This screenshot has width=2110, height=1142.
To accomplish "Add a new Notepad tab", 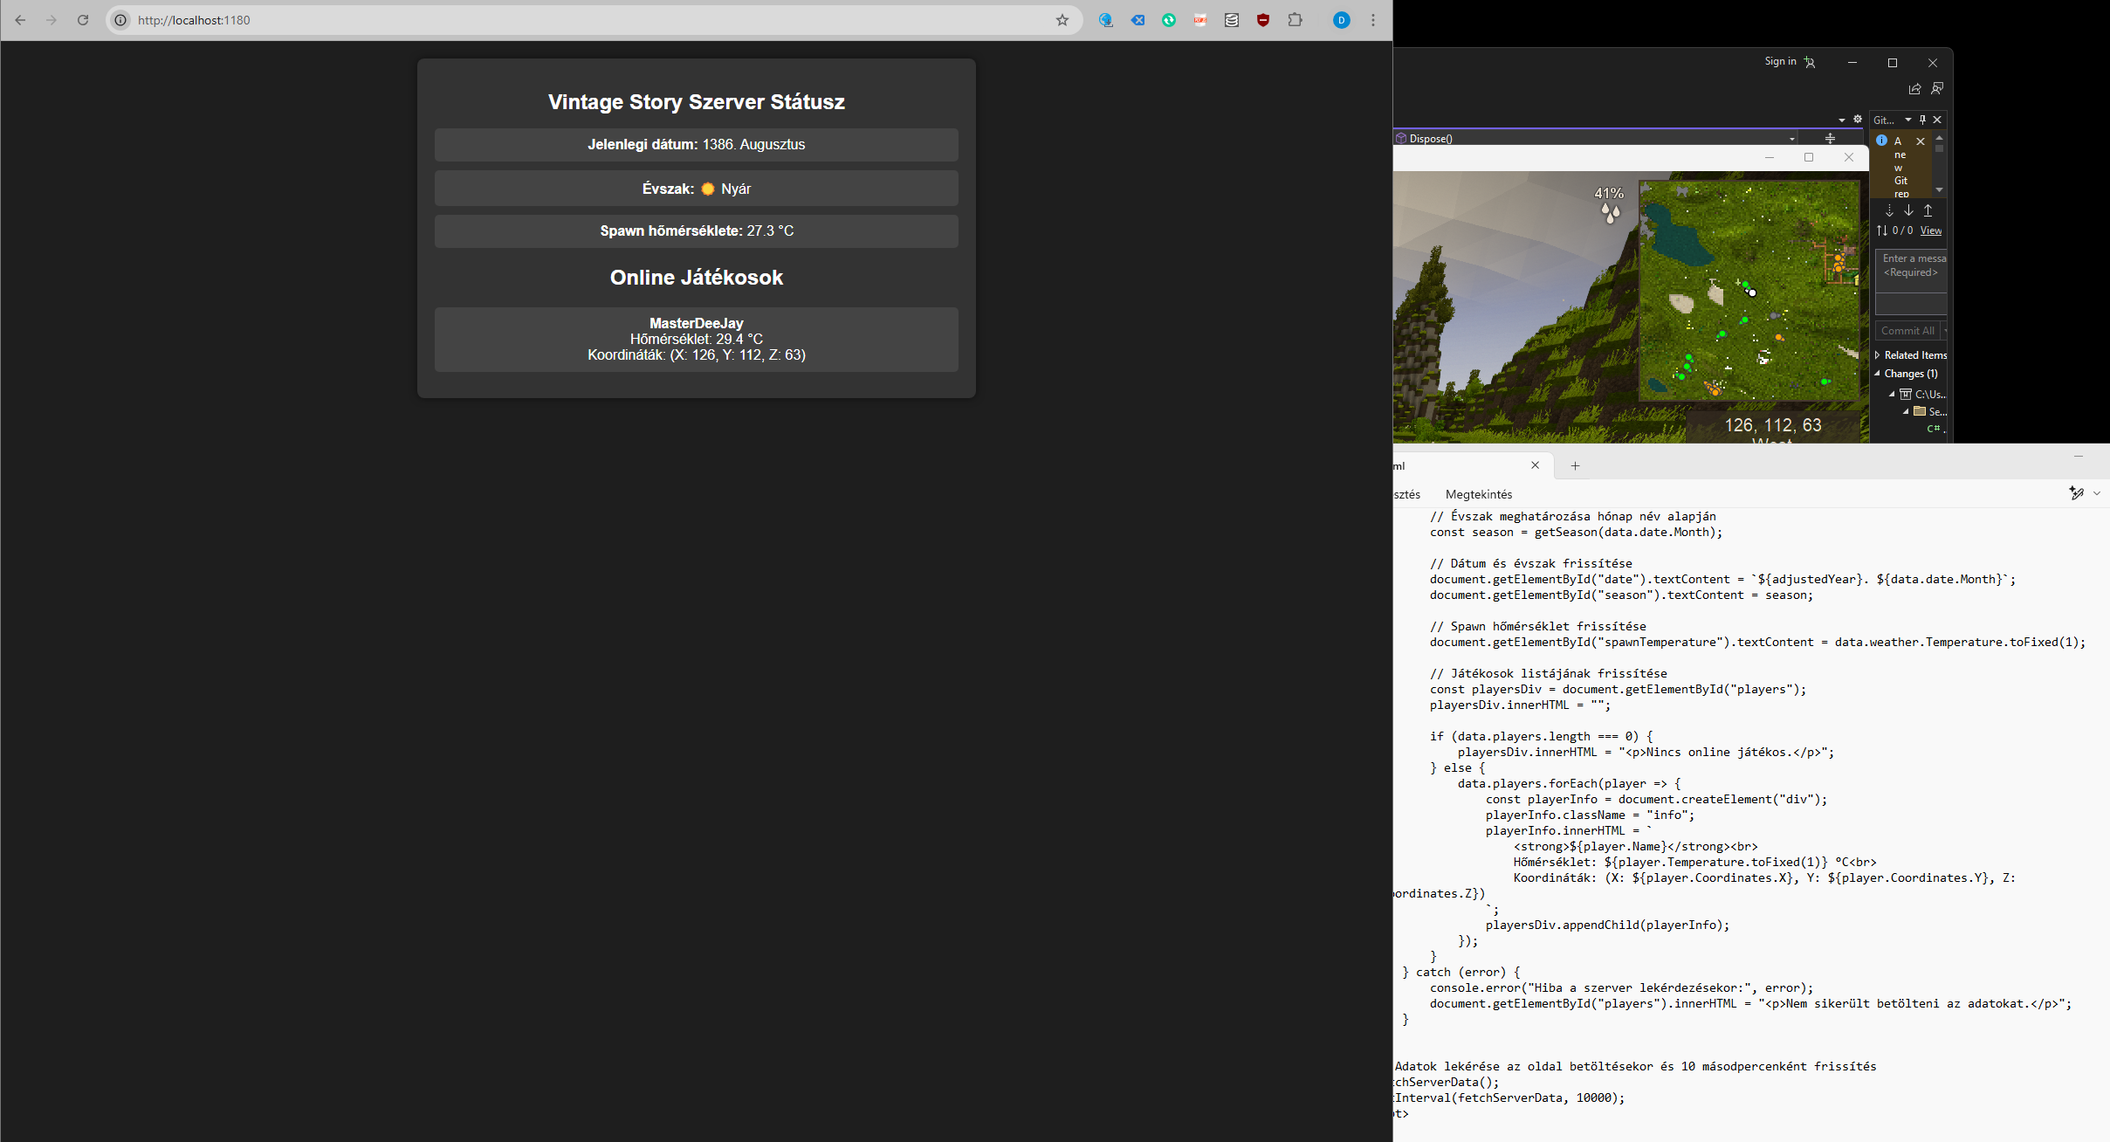I will coord(1575,465).
